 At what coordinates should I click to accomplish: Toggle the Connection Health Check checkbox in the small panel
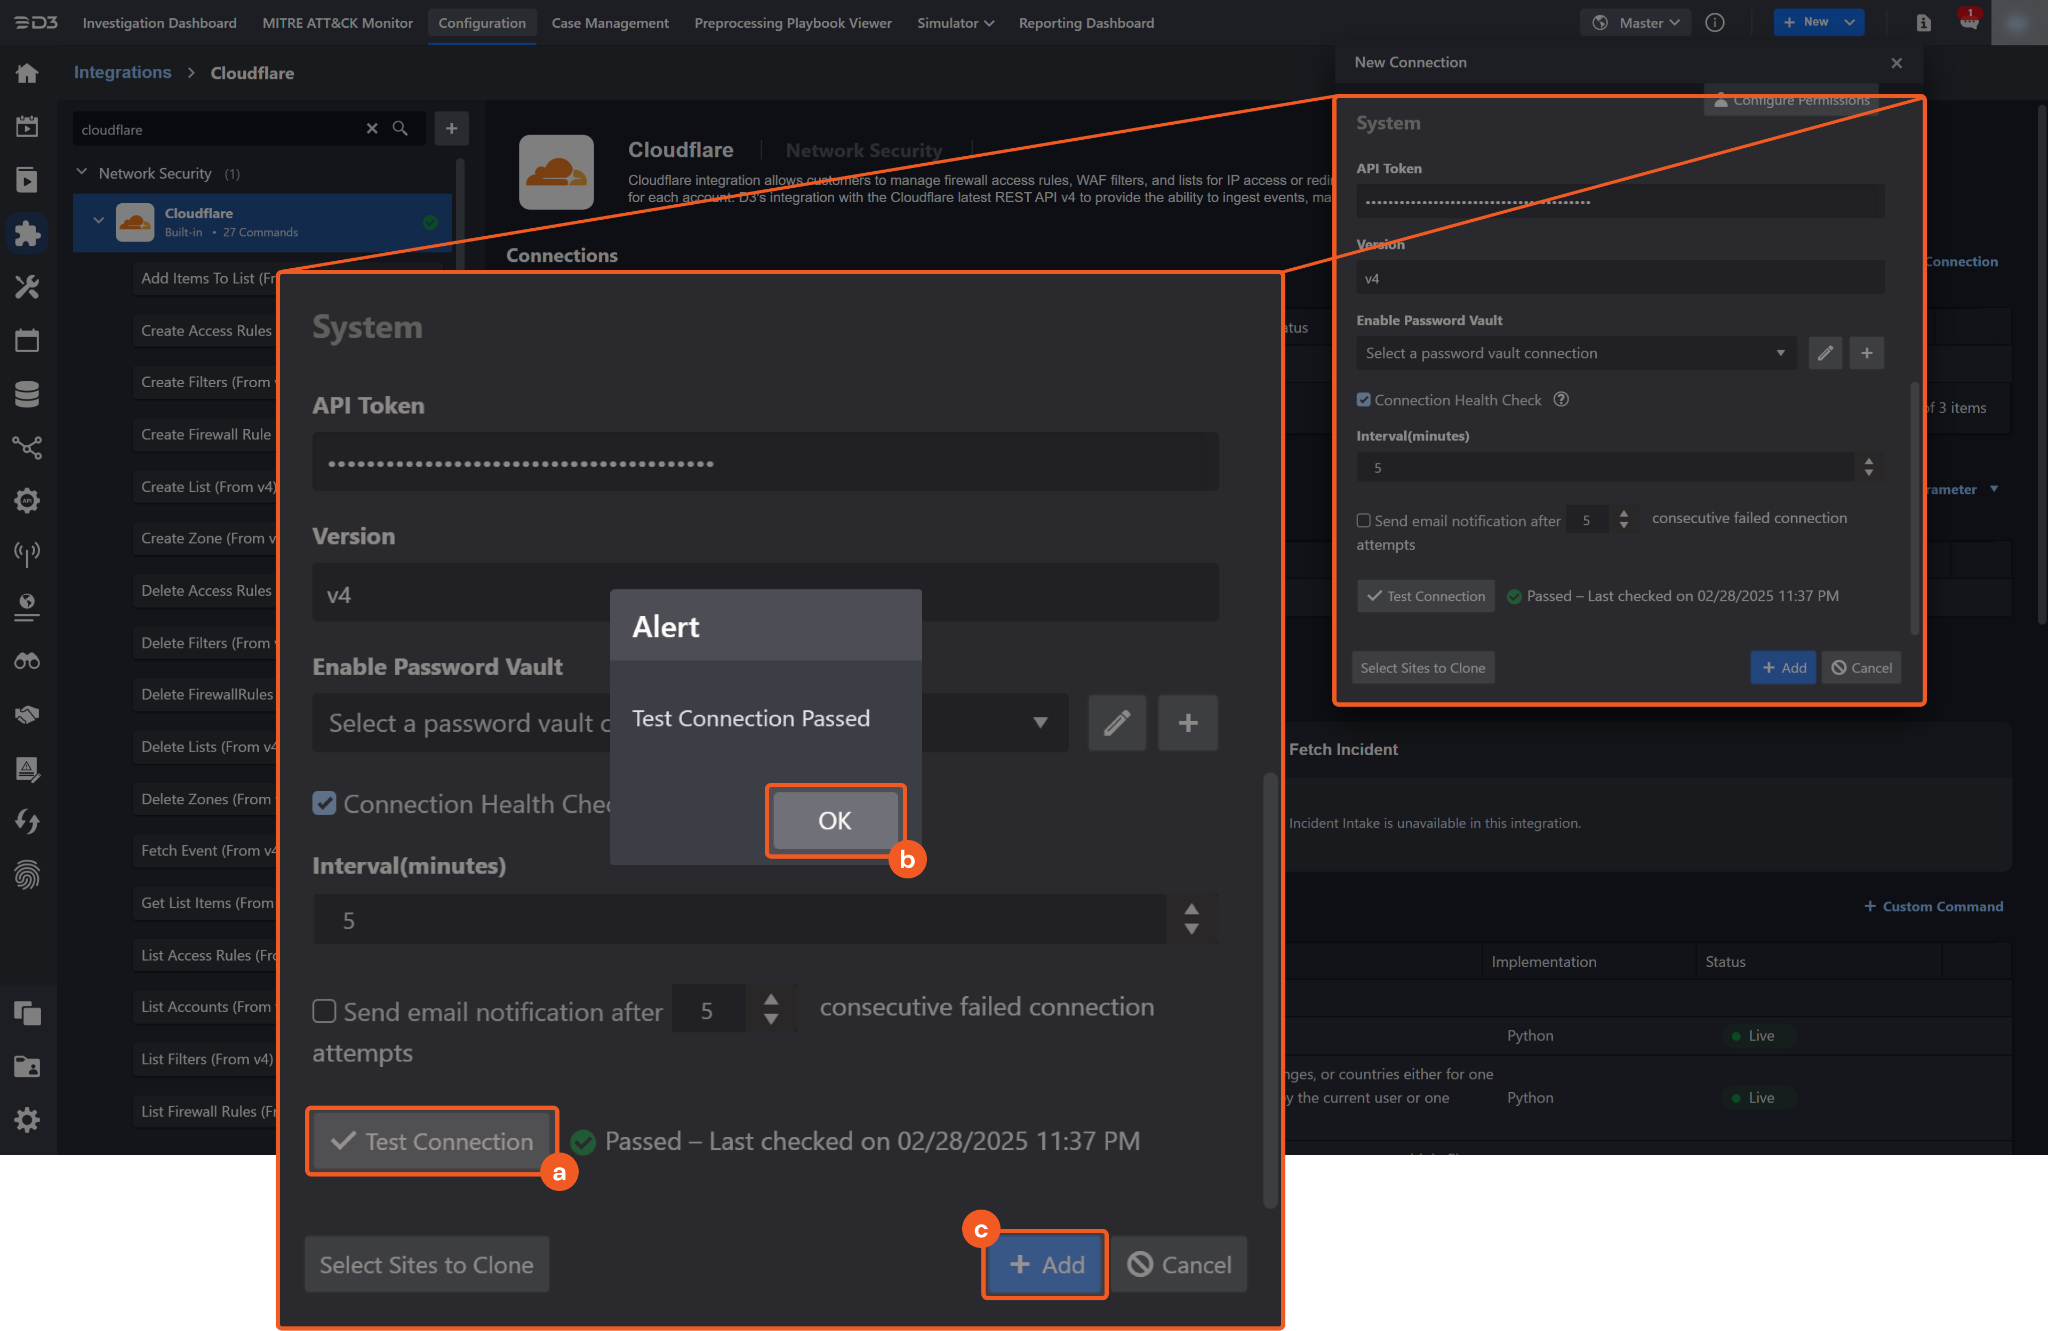(x=1363, y=400)
